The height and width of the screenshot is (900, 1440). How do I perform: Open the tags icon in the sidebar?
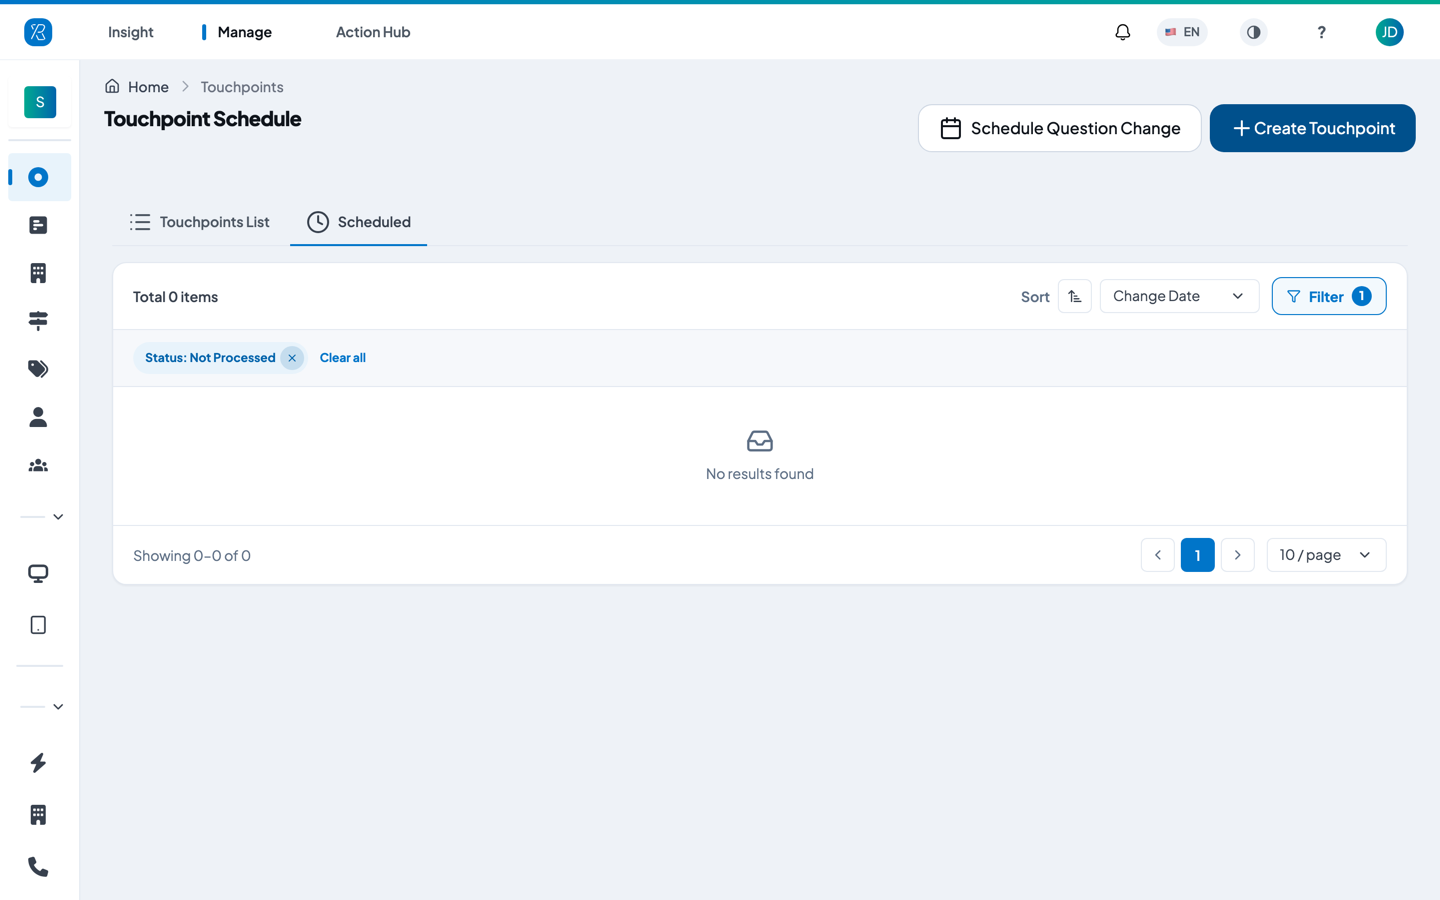pyautogui.click(x=38, y=369)
